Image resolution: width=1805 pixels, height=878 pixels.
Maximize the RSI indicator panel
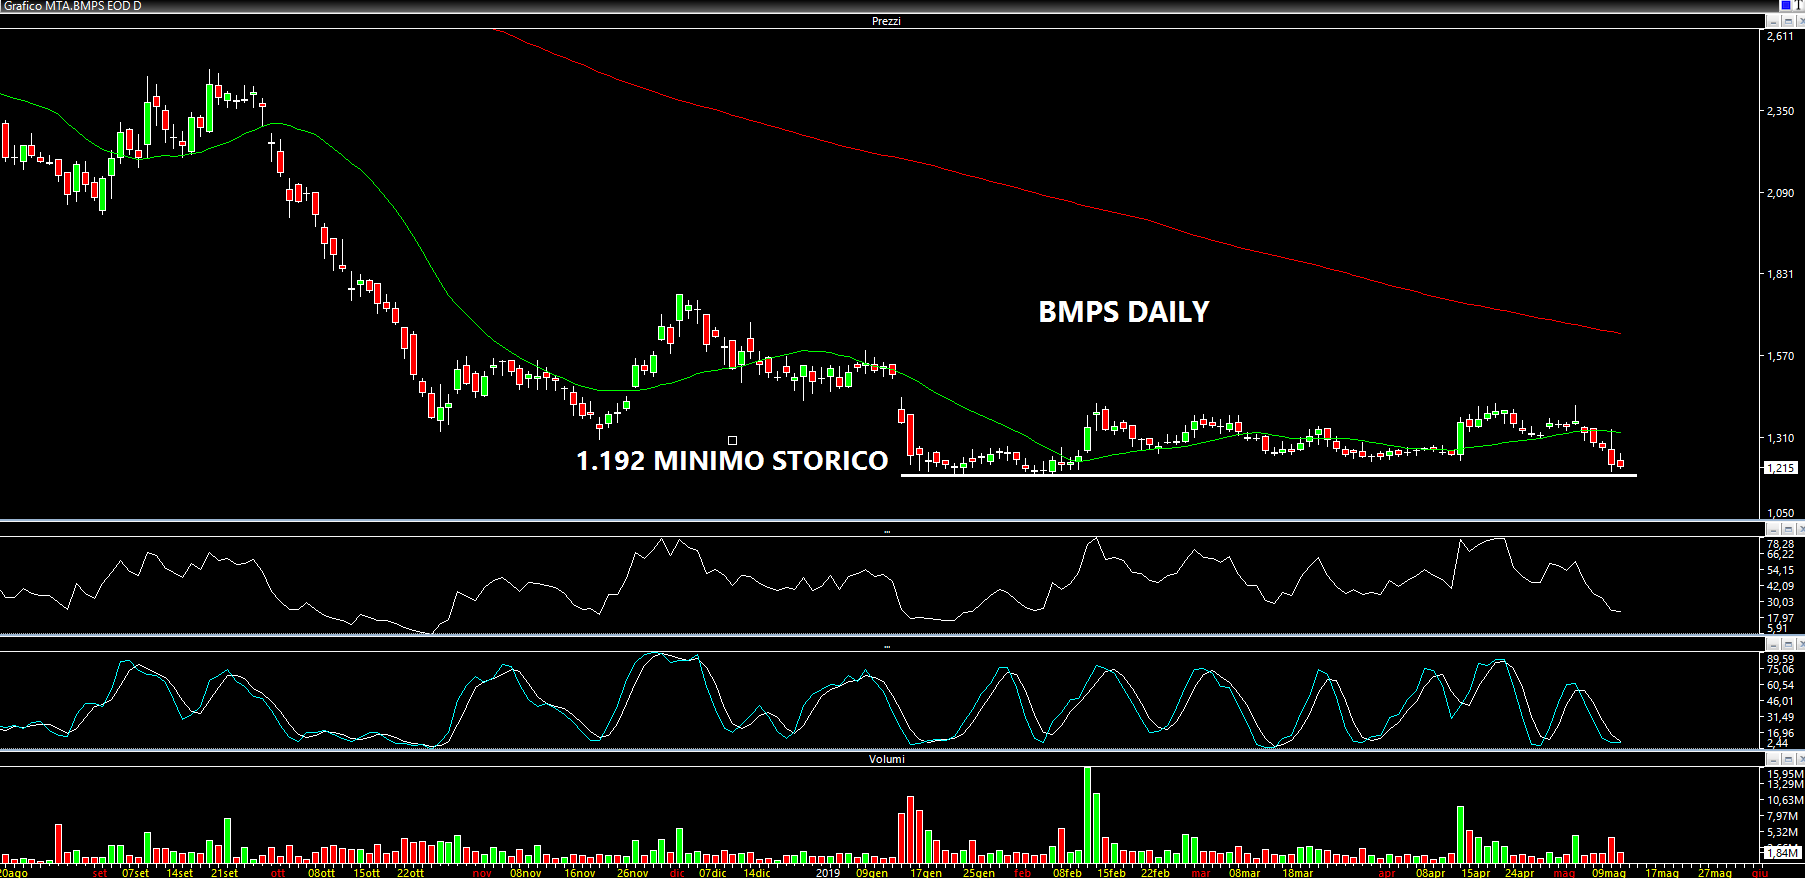[1788, 529]
